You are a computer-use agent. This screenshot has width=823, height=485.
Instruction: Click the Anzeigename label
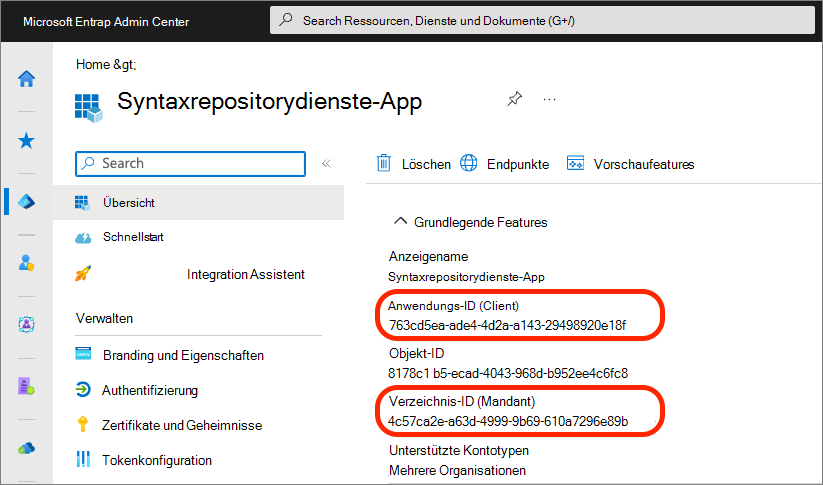428,257
